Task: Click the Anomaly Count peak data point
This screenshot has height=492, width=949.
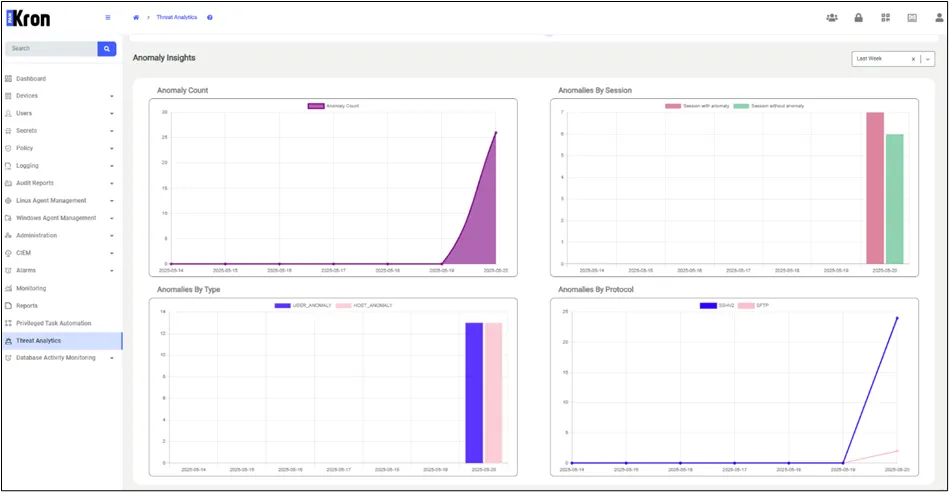Action: coord(496,133)
